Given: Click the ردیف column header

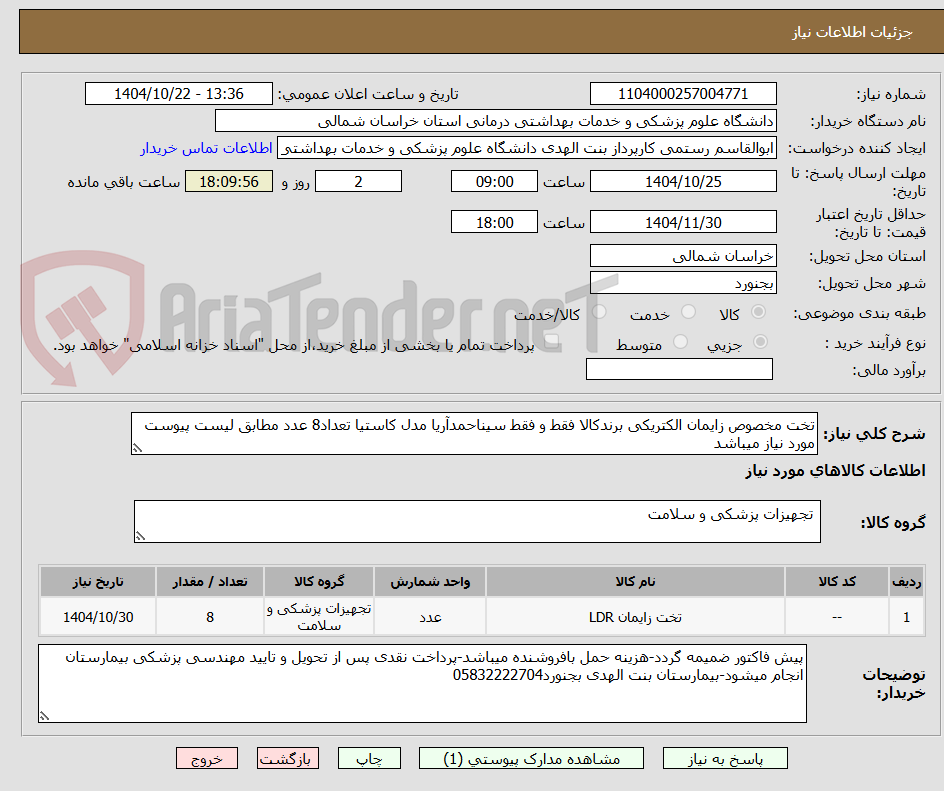Looking at the screenshot, I should [907, 582].
